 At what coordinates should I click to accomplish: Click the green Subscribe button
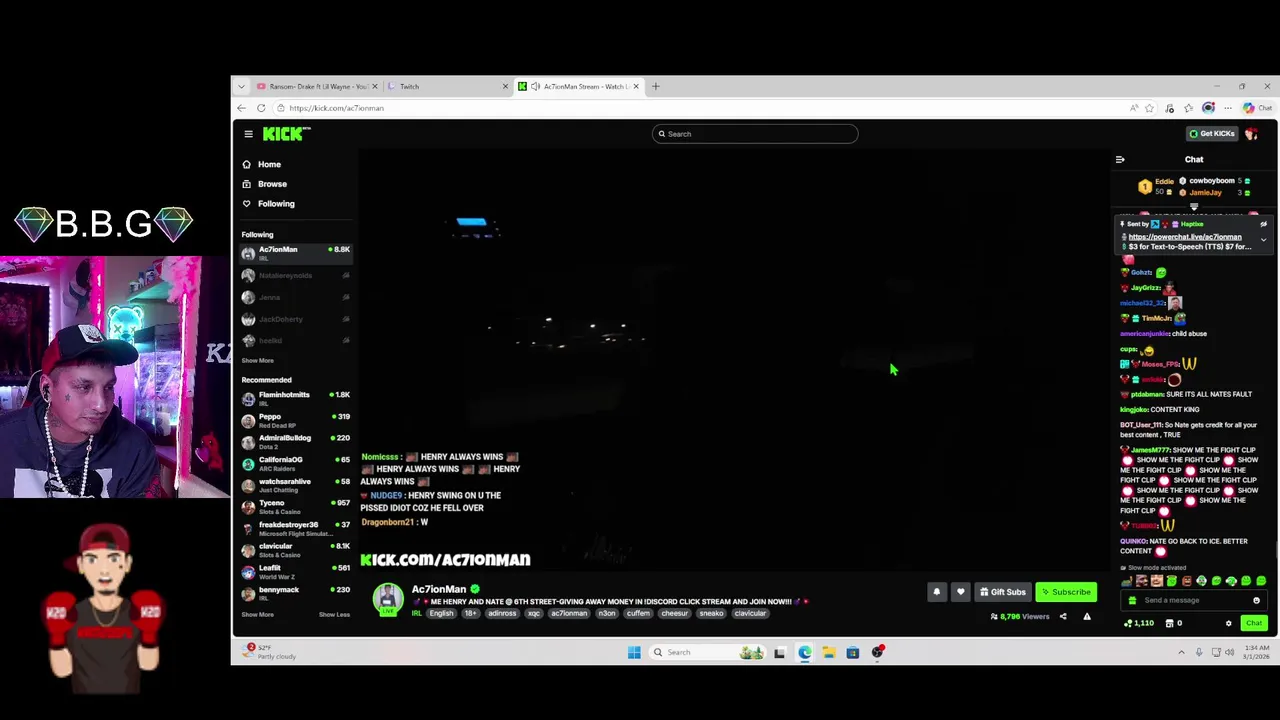coord(1066,592)
